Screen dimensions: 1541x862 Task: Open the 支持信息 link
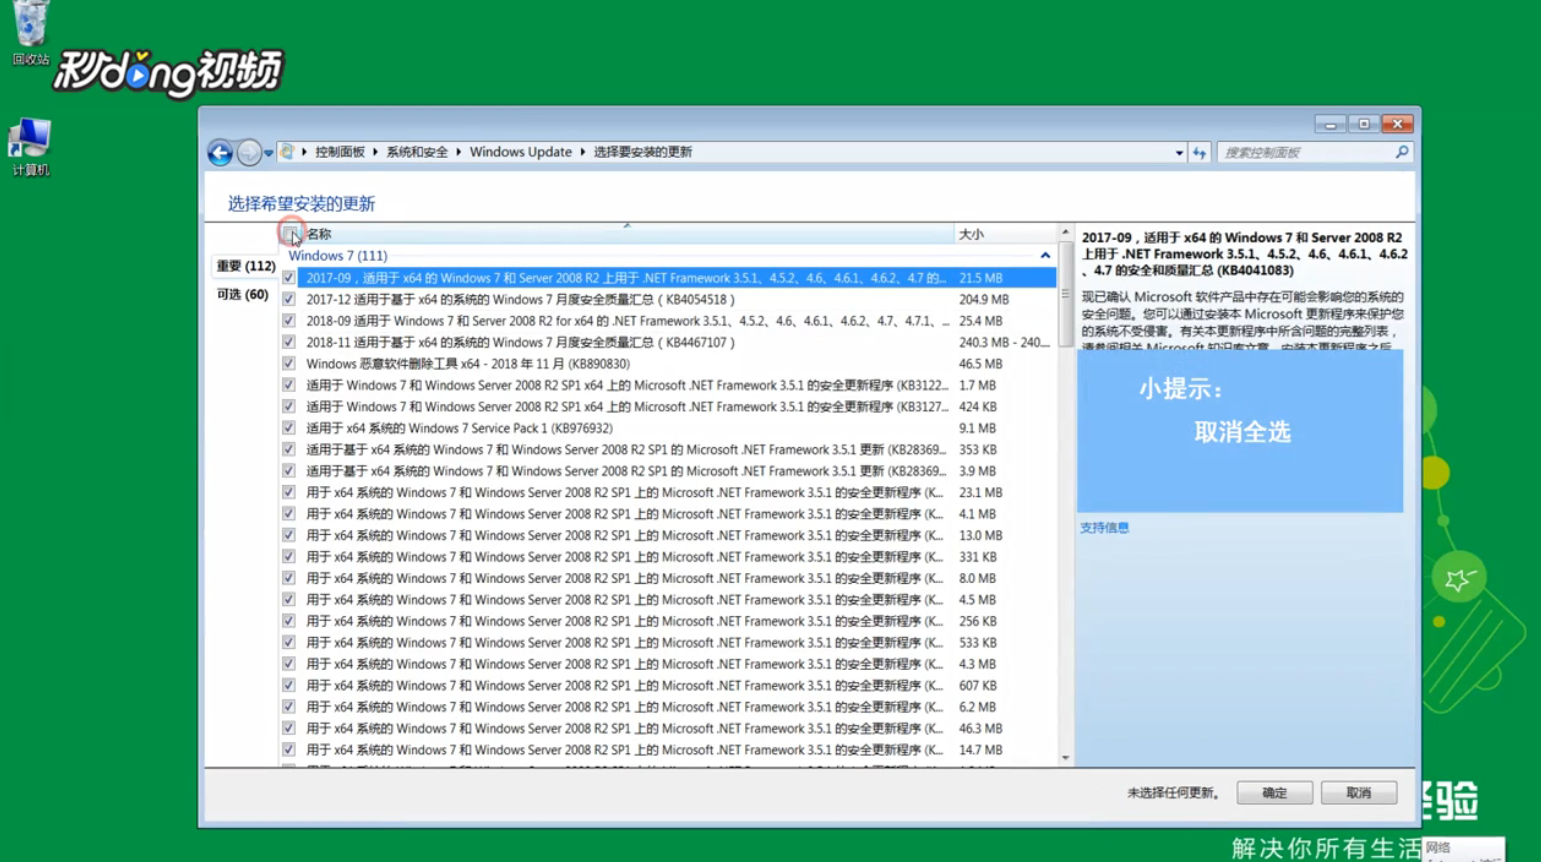pos(1104,527)
